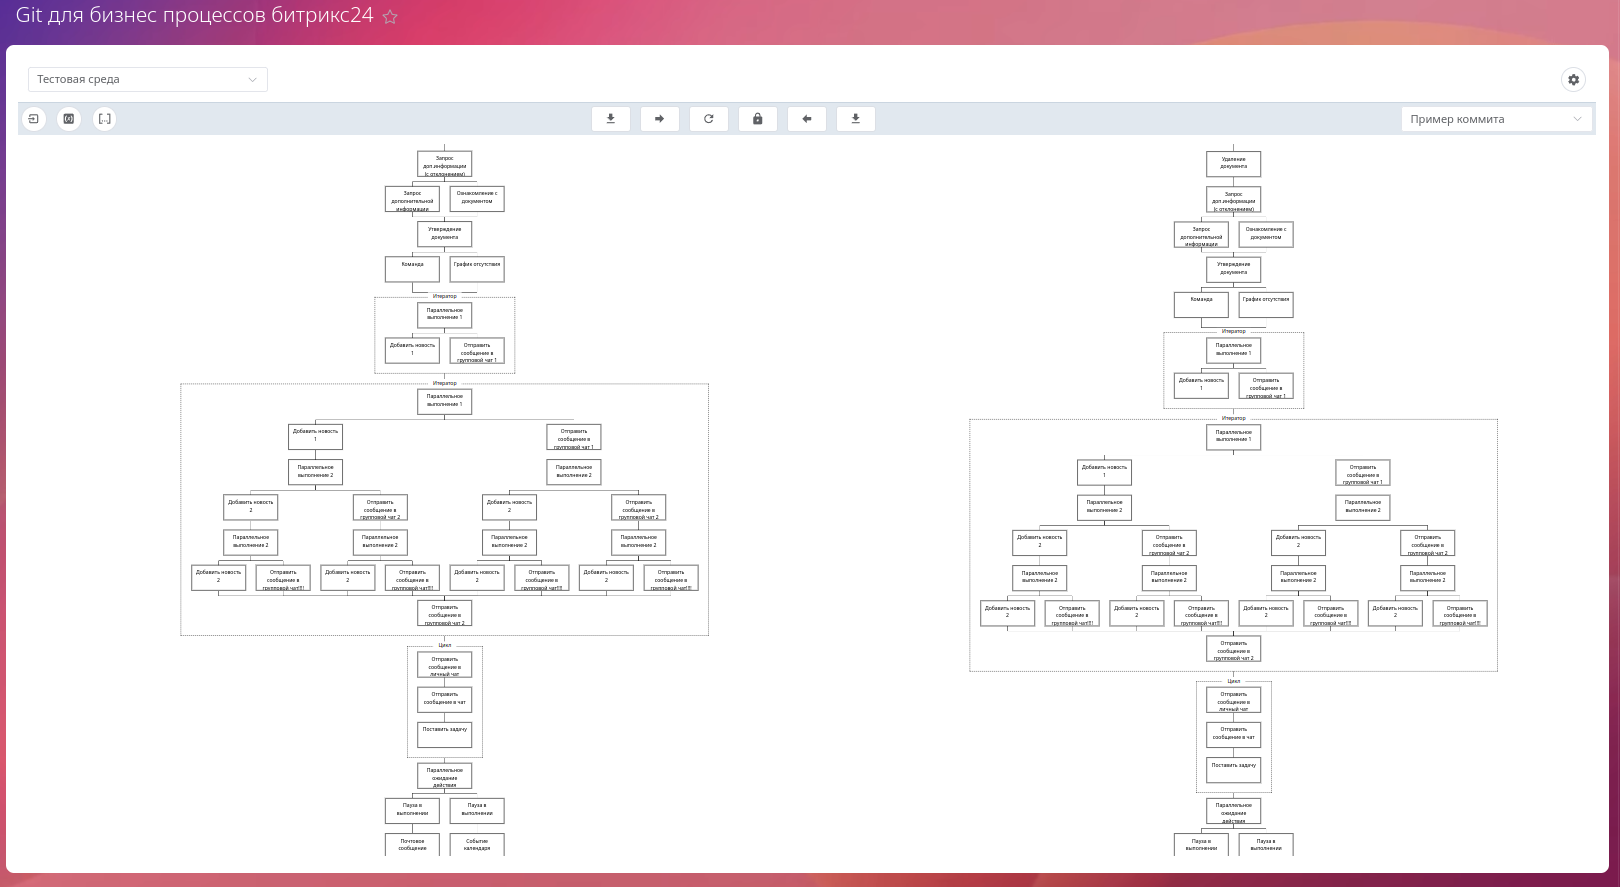Screen dimensions: 1620x887
Task: Click the square brackets icon button
Action: (104, 119)
